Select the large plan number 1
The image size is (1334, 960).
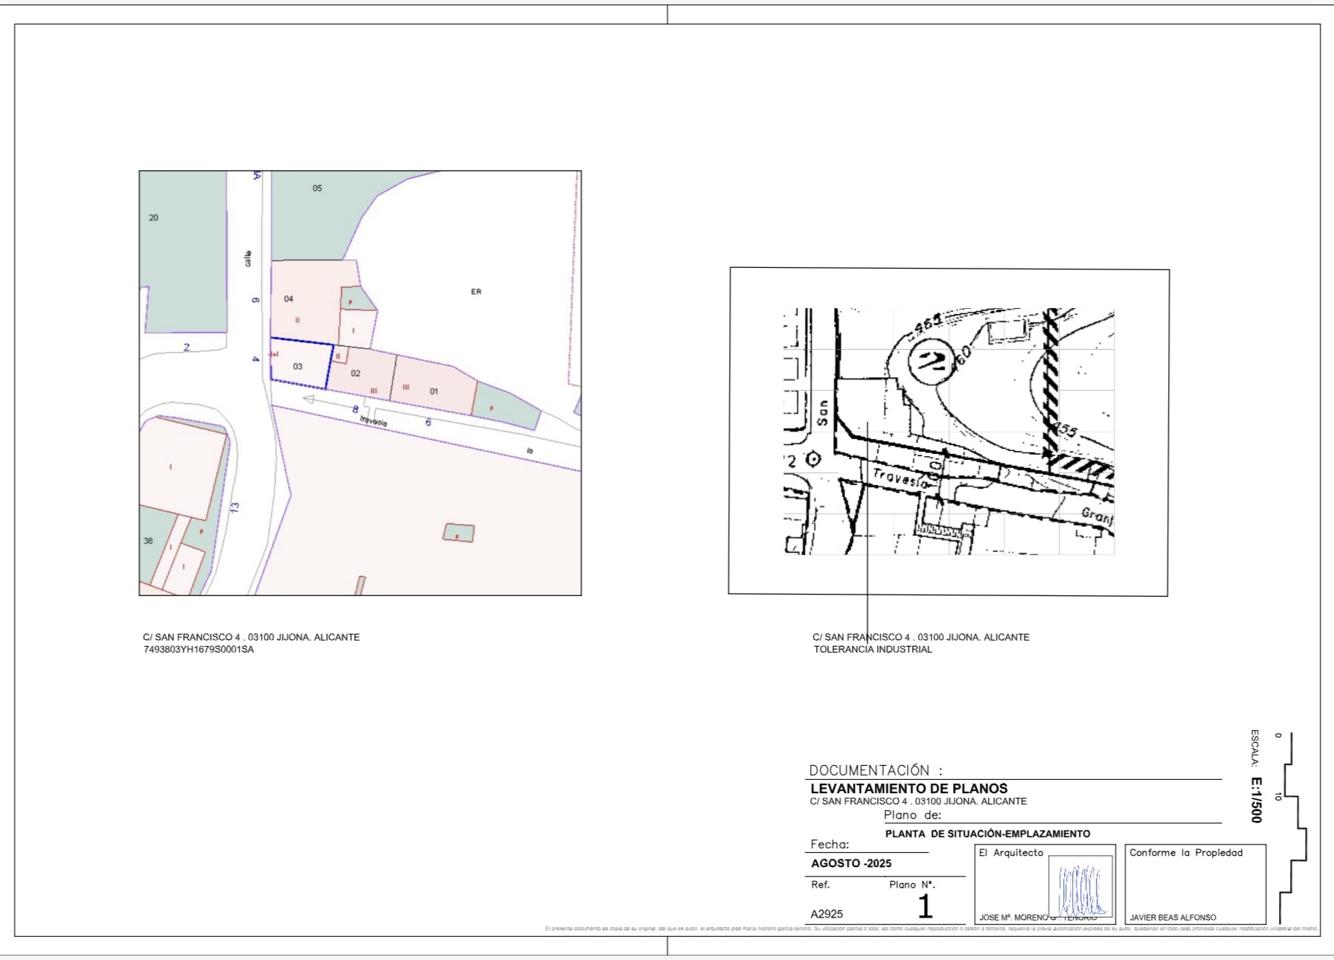click(925, 907)
